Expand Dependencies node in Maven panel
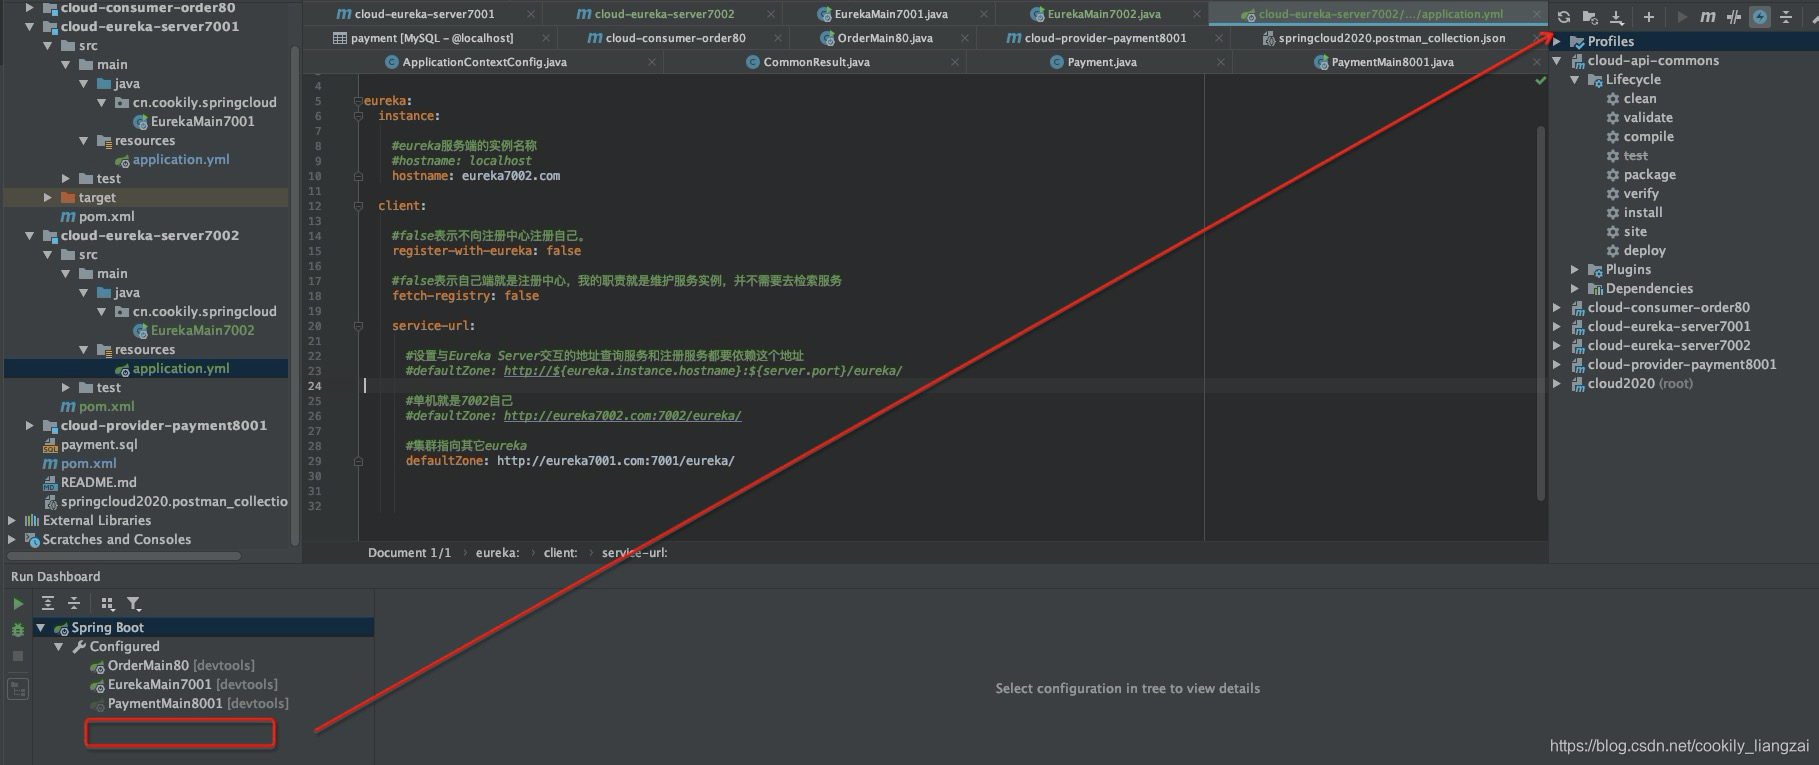This screenshot has height=765, width=1819. 1575,288
